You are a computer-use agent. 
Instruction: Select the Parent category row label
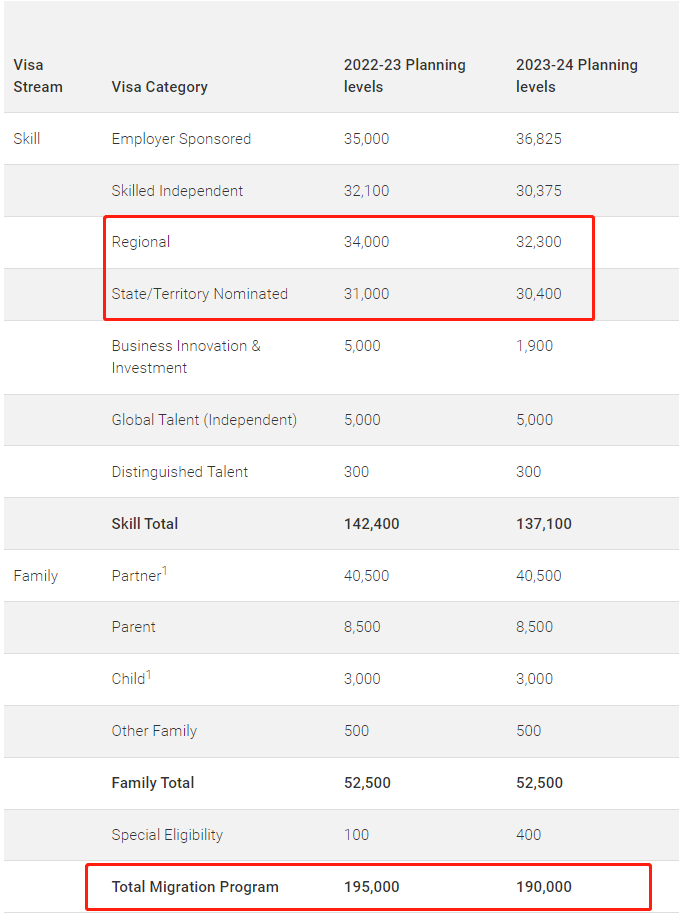[133, 627]
